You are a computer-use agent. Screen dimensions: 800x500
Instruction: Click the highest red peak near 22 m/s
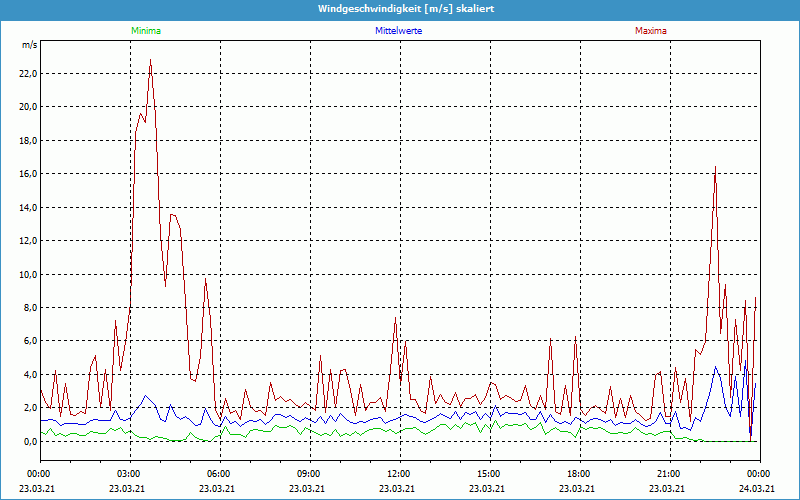coord(150,60)
